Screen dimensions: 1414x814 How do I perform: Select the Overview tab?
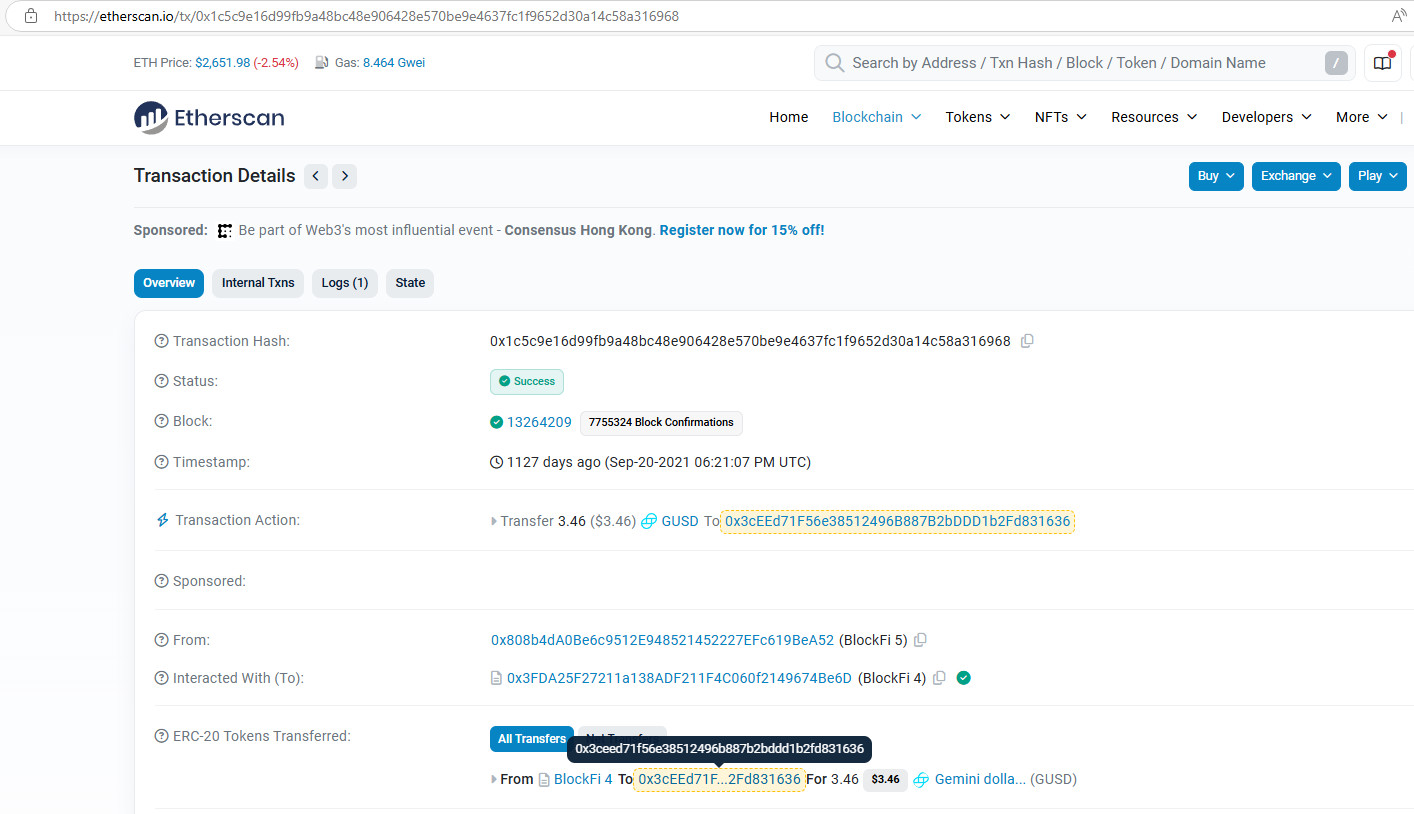[x=169, y=283]
